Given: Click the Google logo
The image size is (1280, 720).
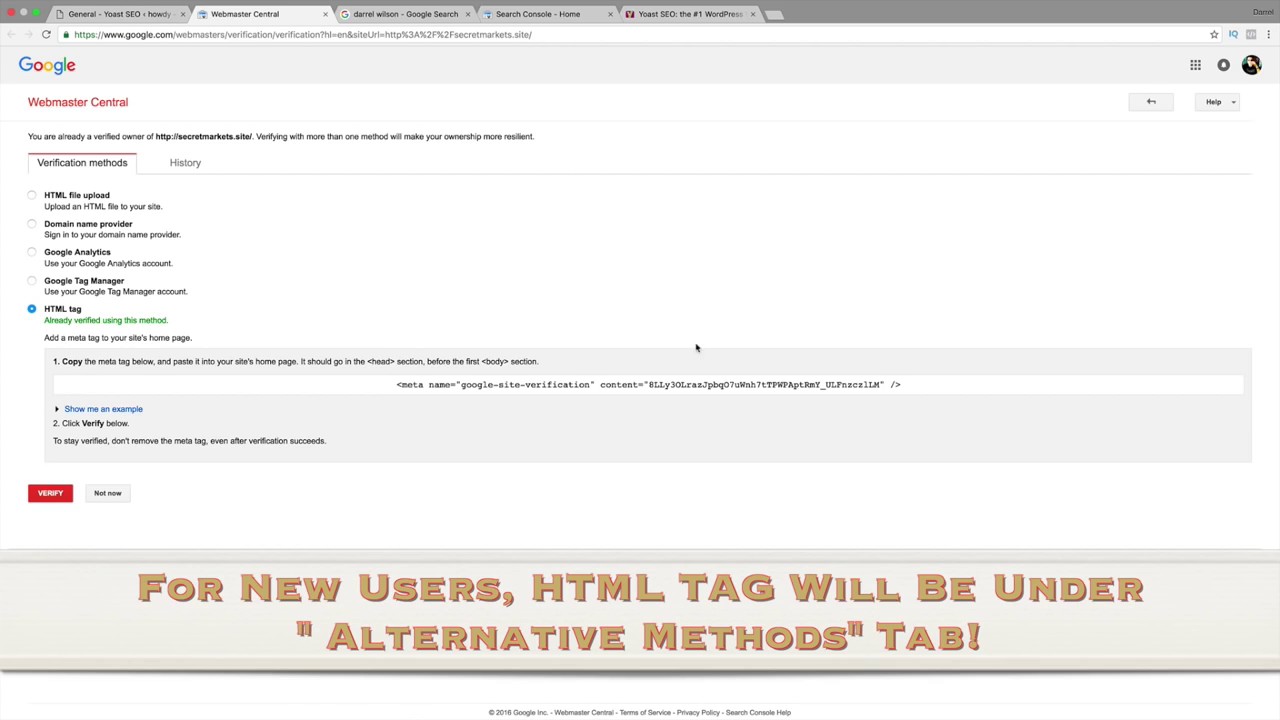Looking at the screenshot, I should pyautogui.click(x=47, y=65).
